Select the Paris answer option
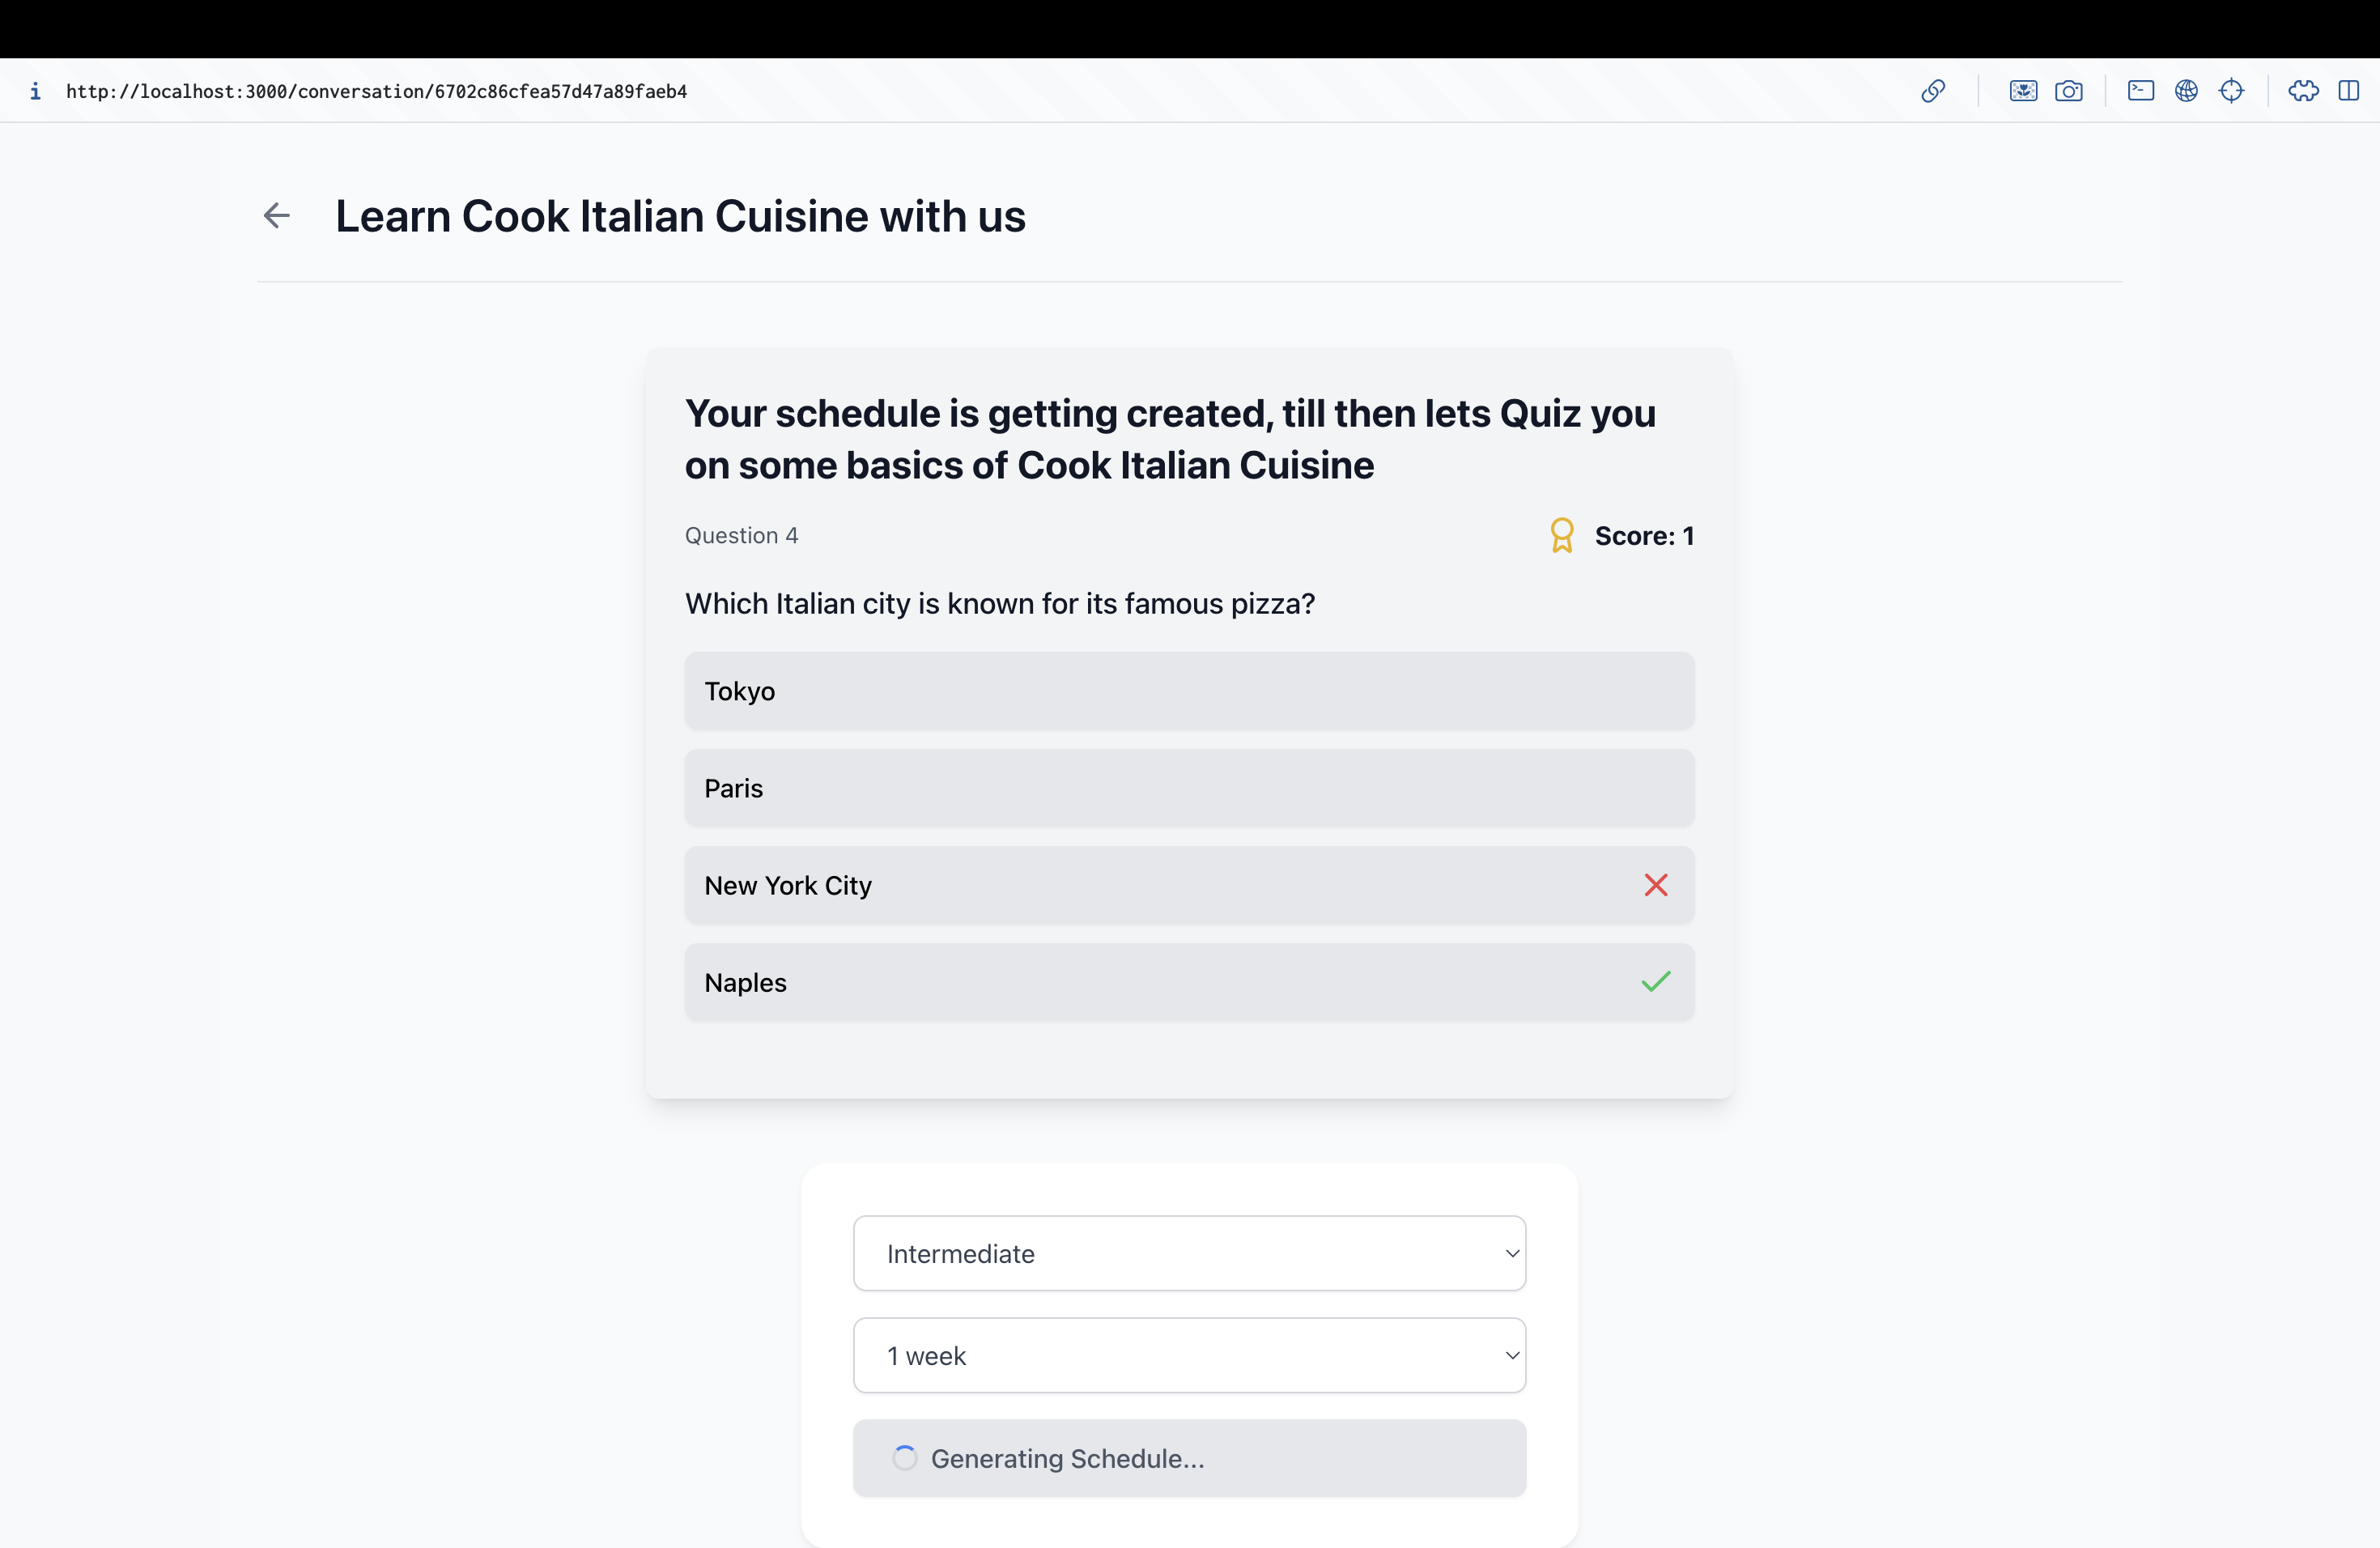 (1188, 788)
